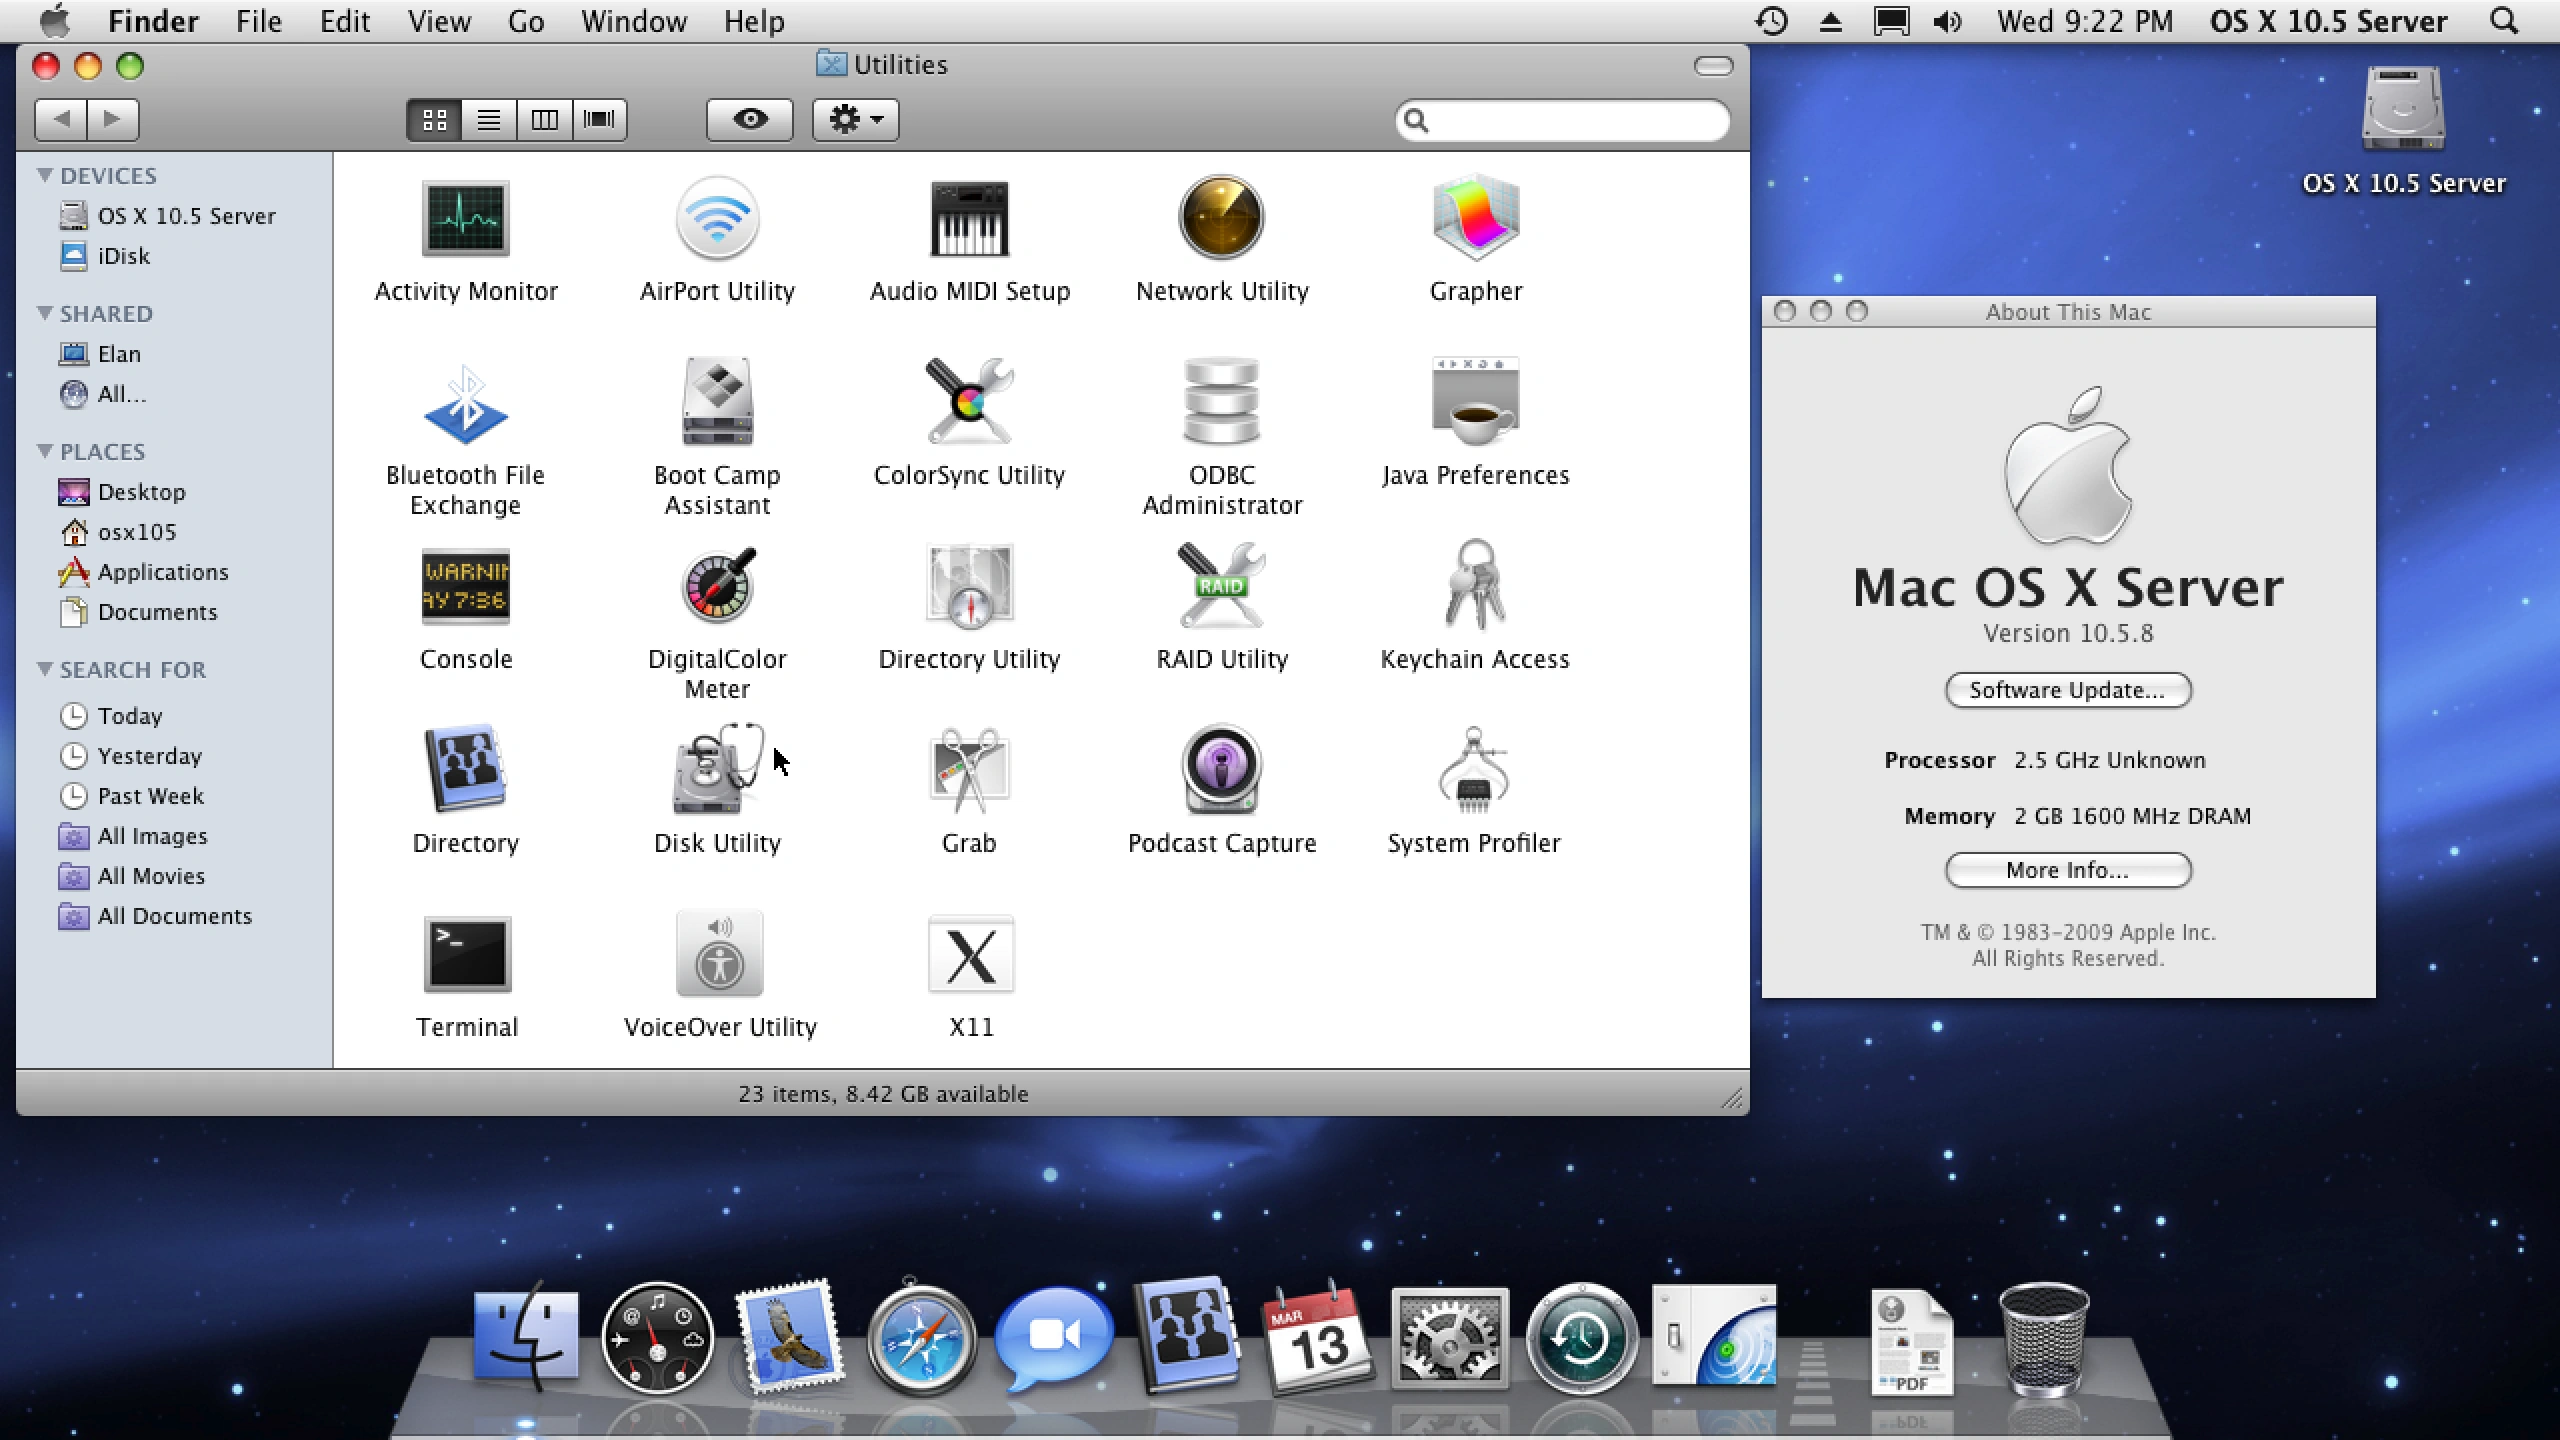Open the Action gear menu
The width and height of the screenshot is (2560, 1440).
pos(854,119)
